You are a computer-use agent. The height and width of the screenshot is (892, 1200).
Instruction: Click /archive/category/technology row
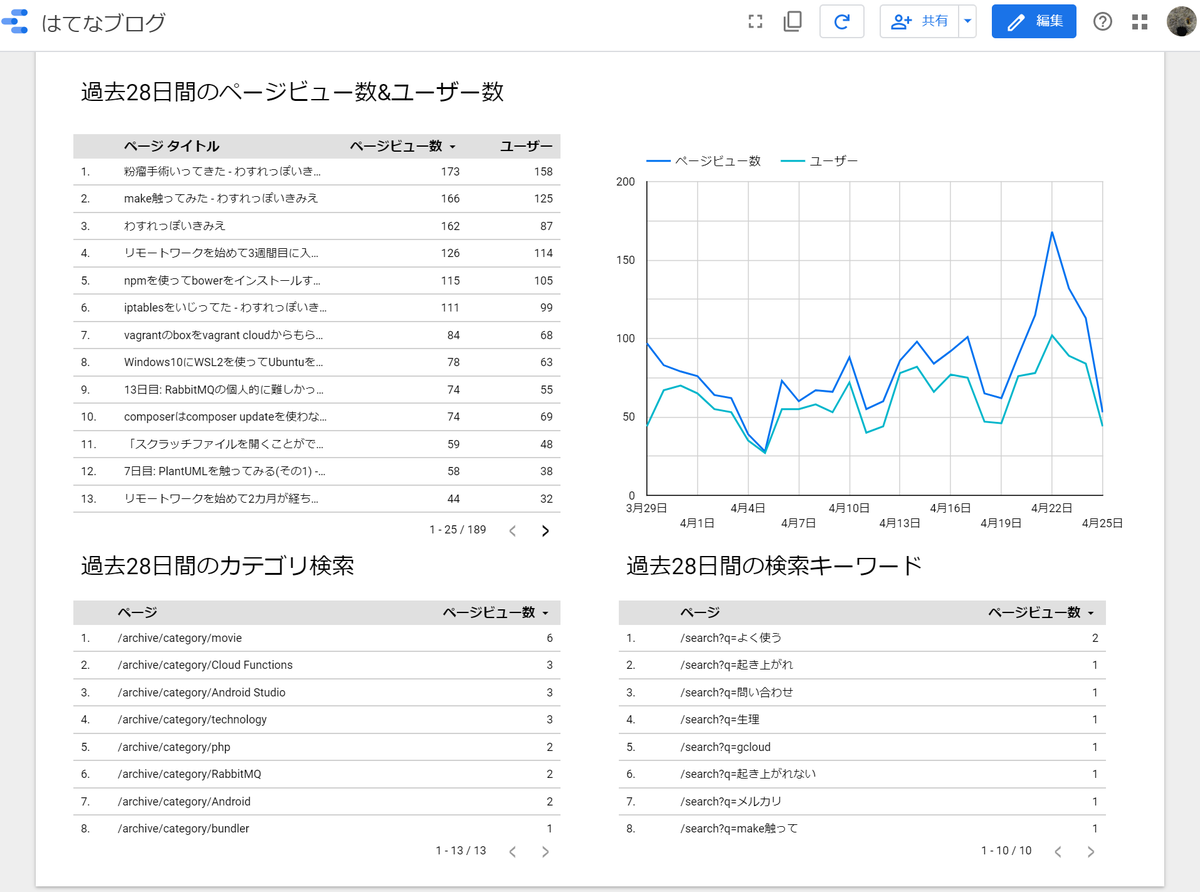316,719
